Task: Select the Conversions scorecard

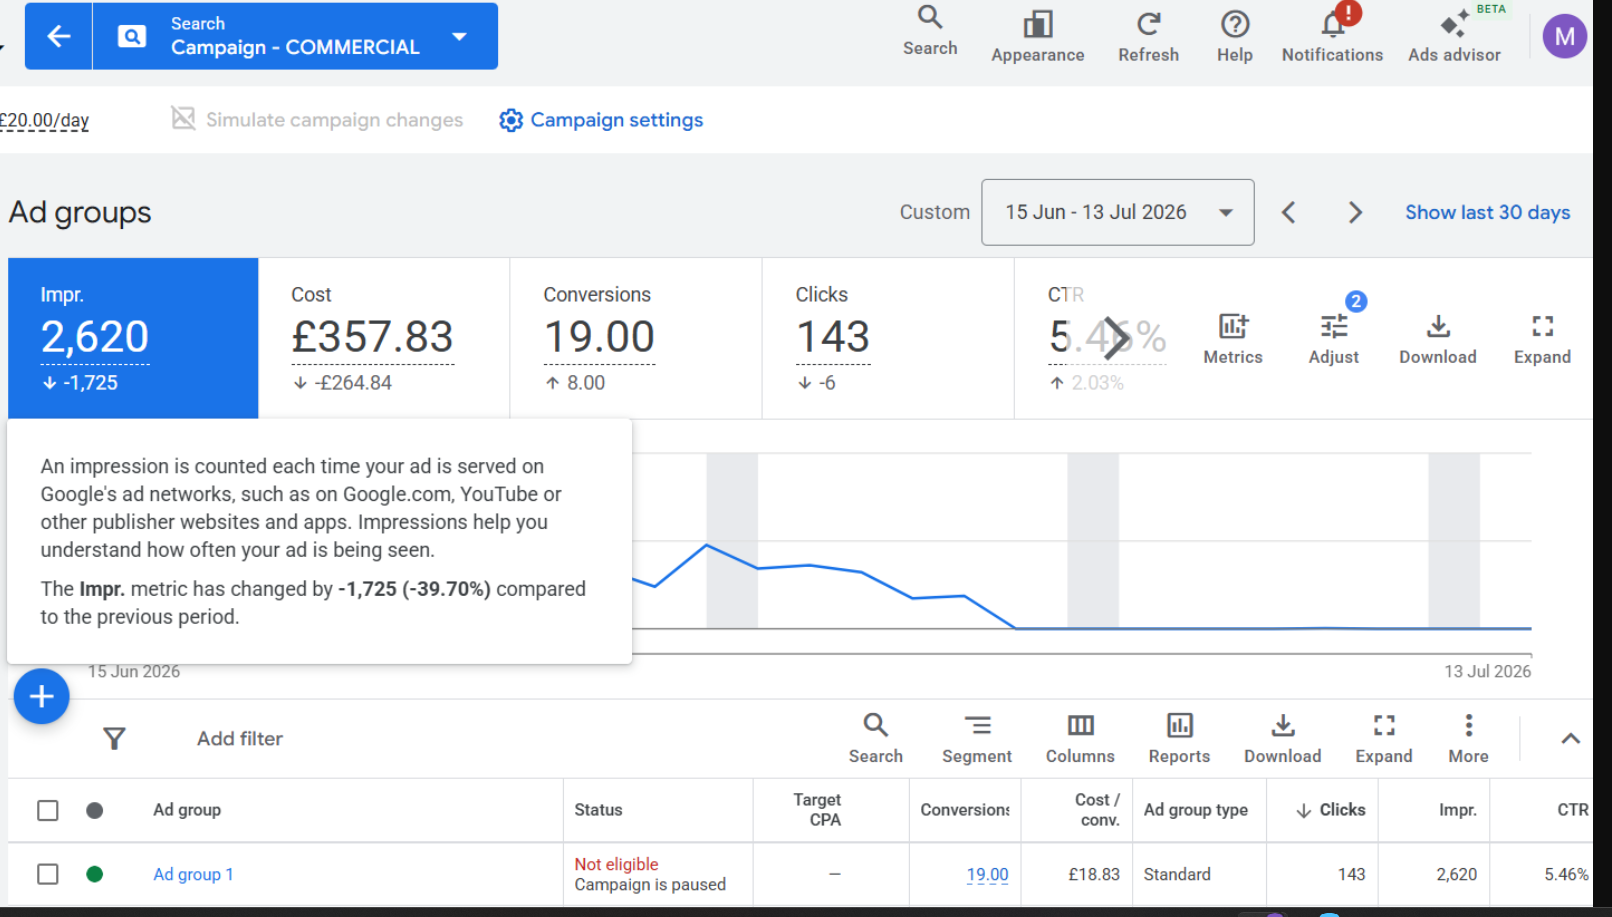Action: pos(636,338)
